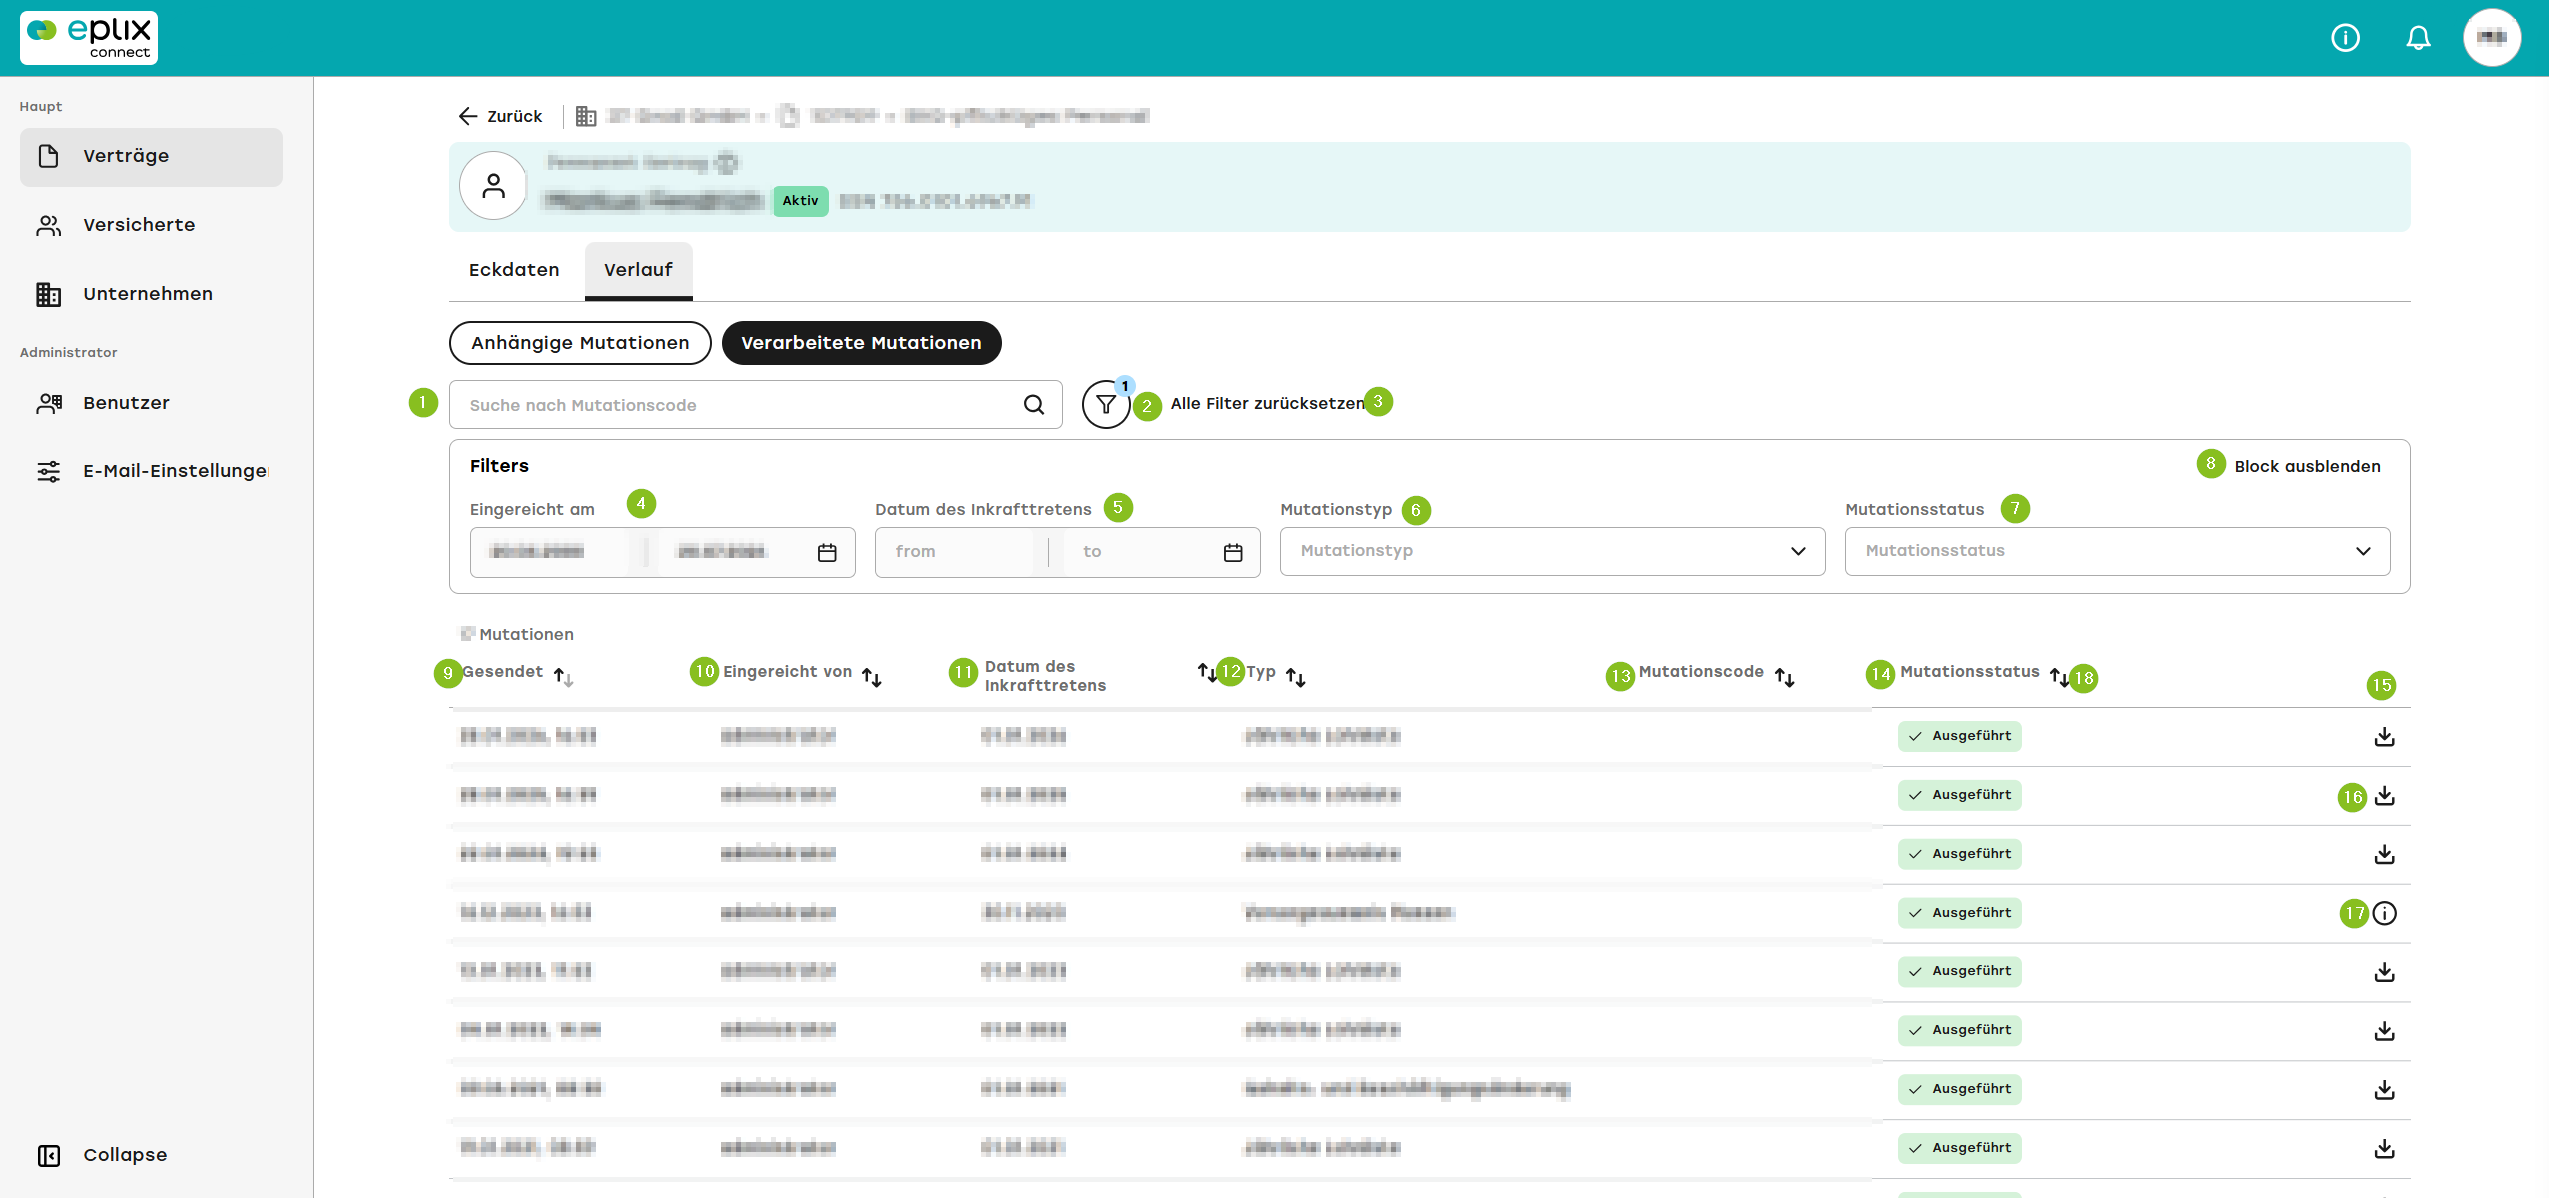Hide the filter block with Block ausblenden
Viewport: 2549px width, 1198px height.
(2307, 466)
